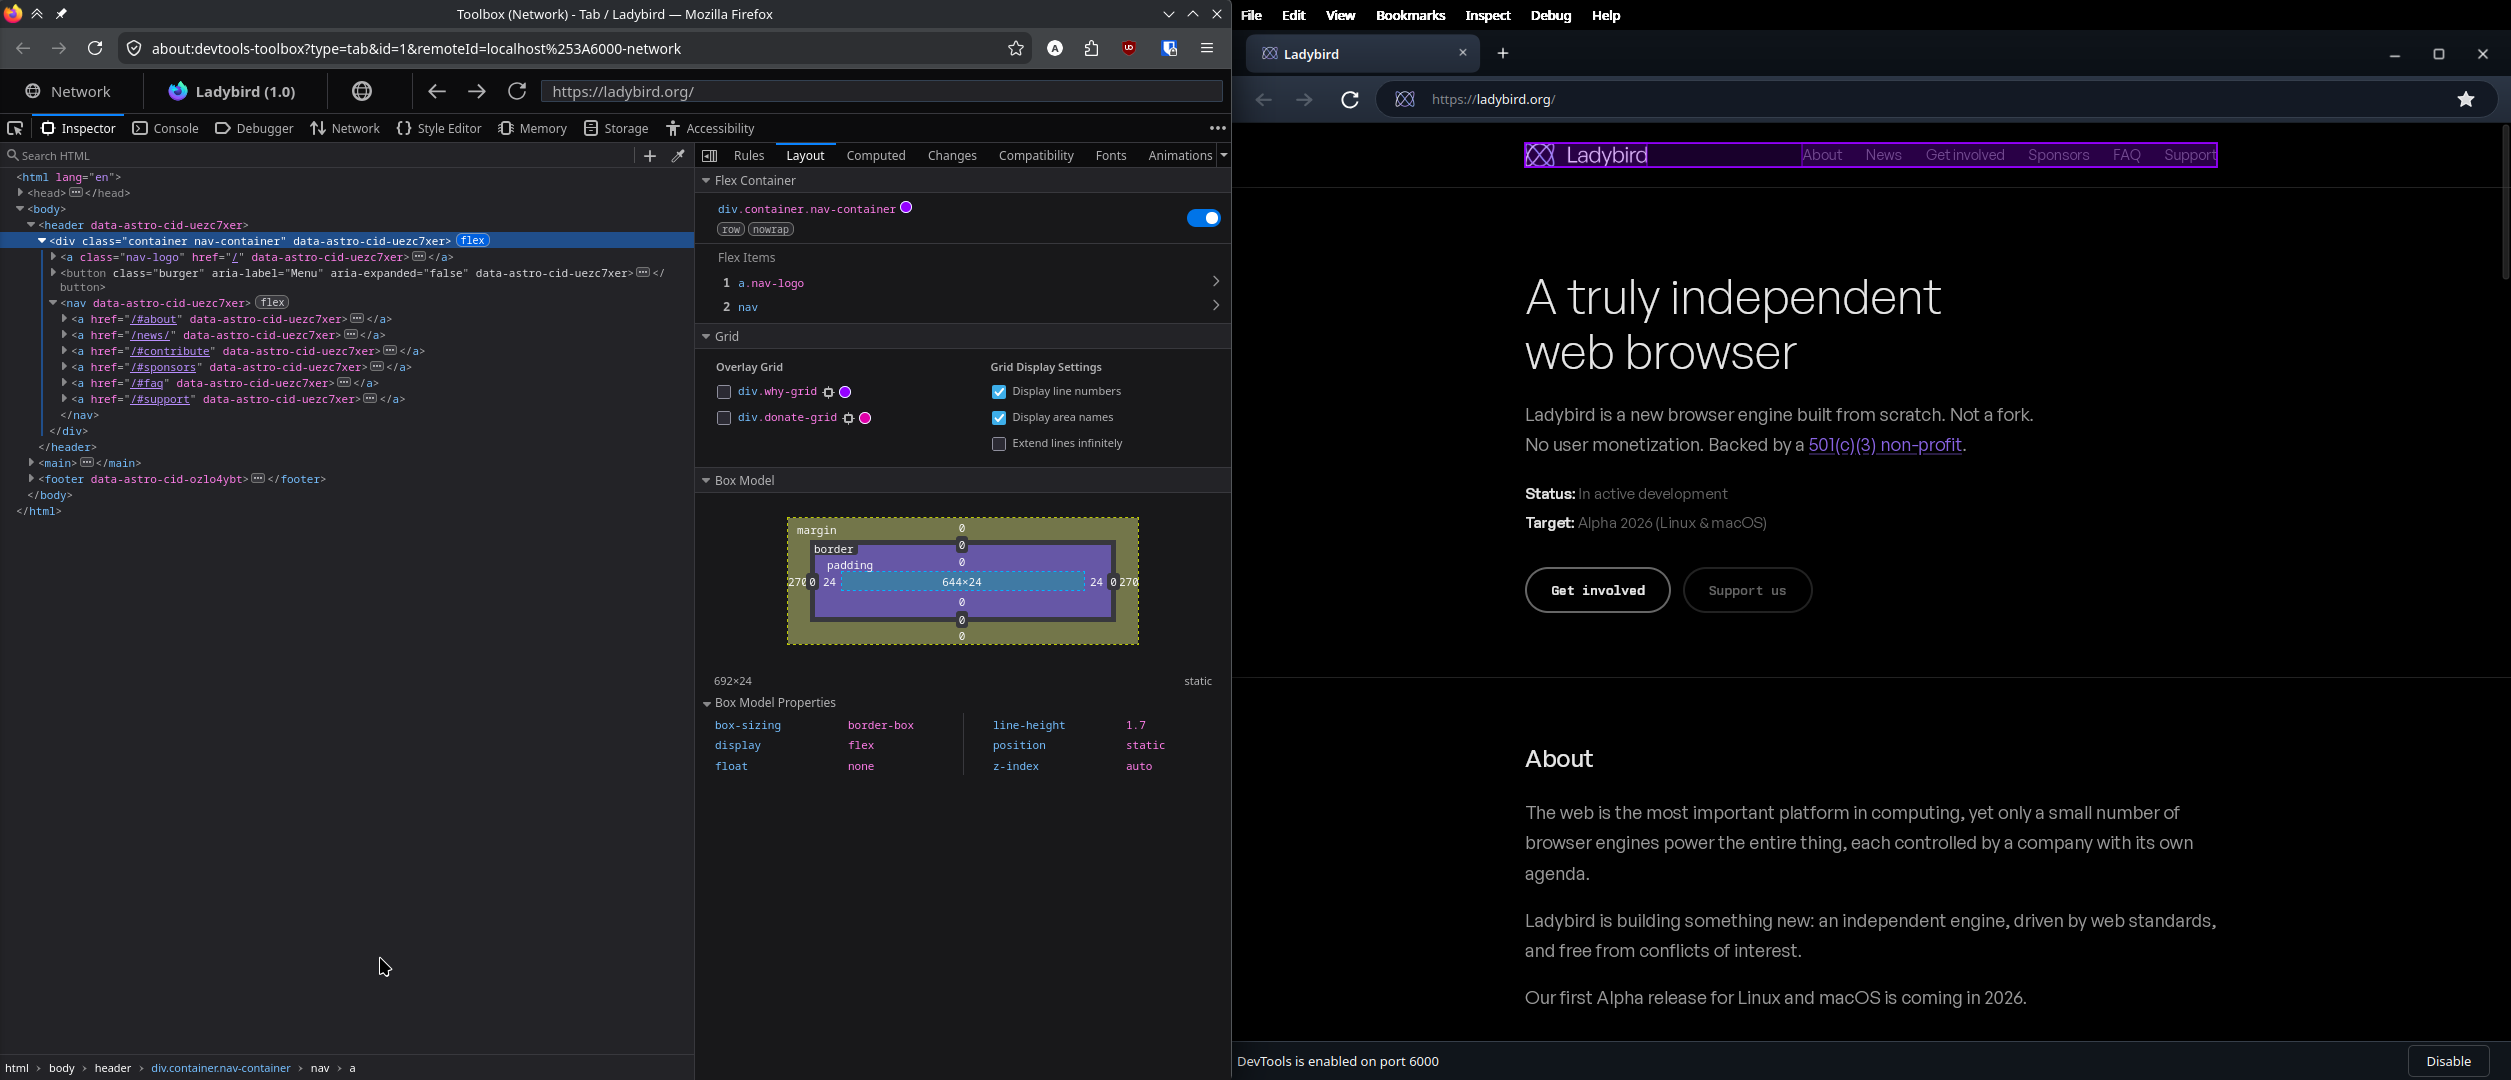Check Extend lines infinitely
The width and height of the screenshot is (2511, 1080).
click(x=999, y=444)
